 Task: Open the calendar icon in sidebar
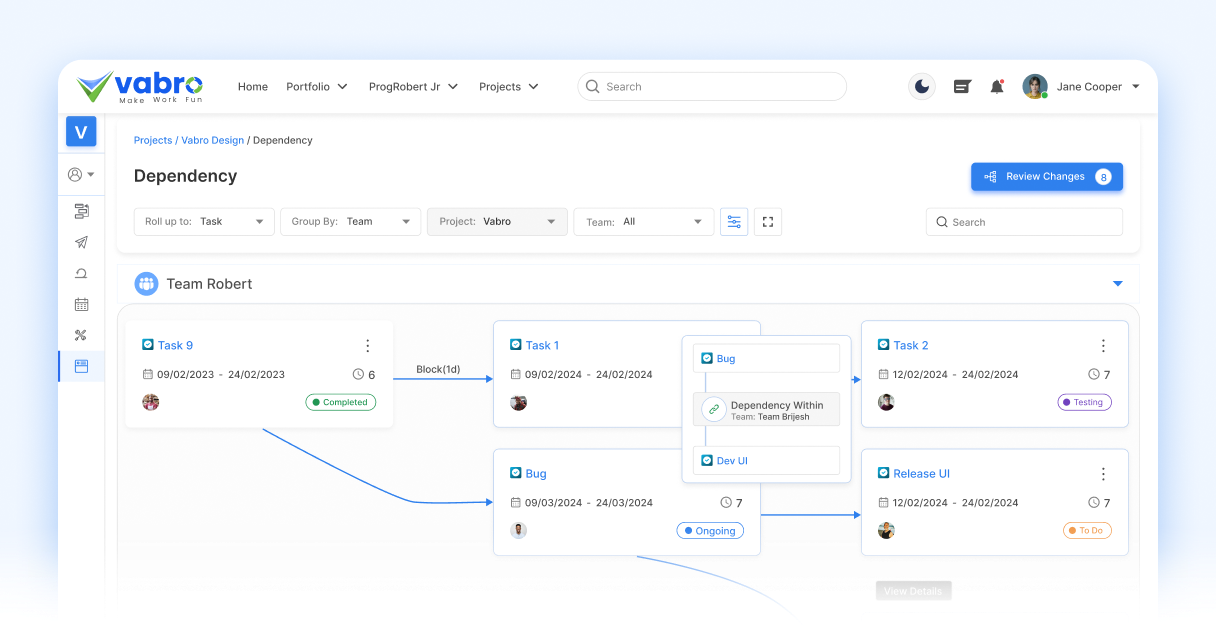pyautogui.click(x=81, y=304)
